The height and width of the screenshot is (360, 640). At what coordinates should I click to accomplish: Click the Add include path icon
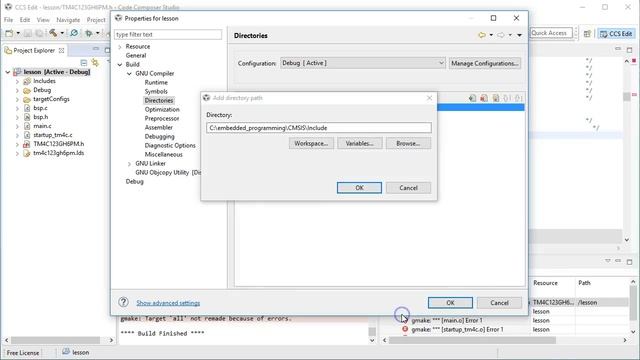pyautogui.click(x=472, y=98)
